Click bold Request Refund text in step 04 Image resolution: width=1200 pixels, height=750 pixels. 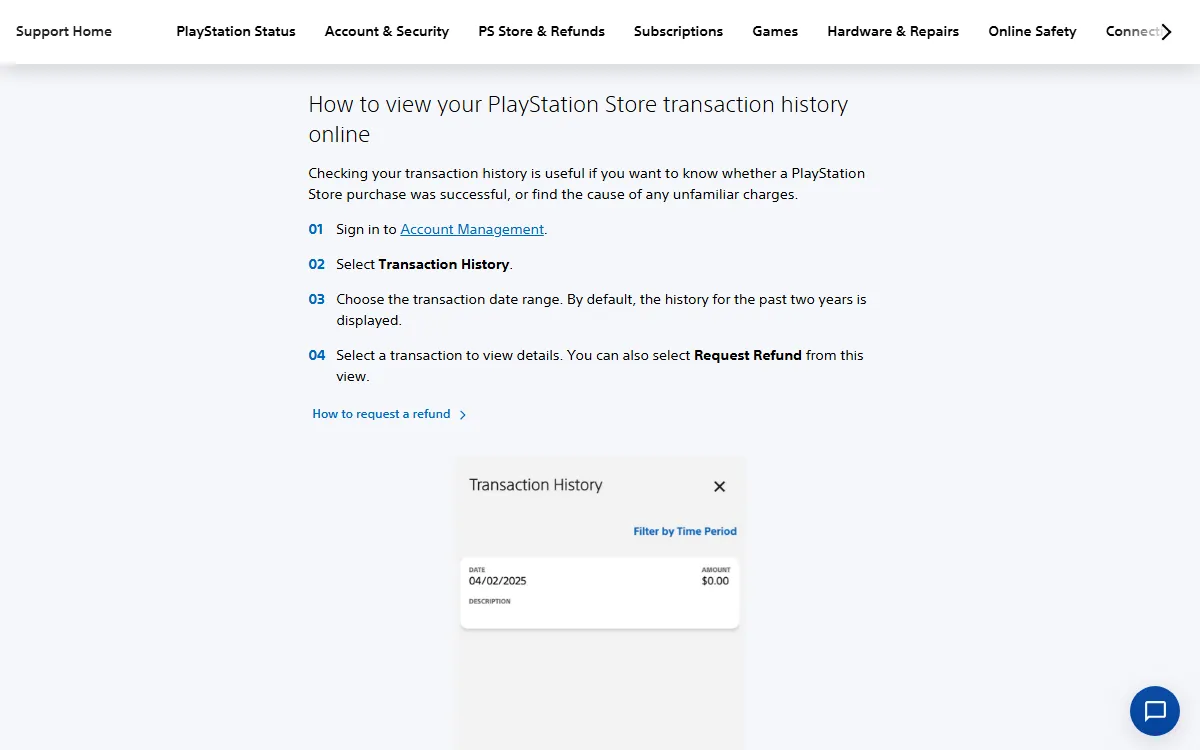[x=748, y=355]
